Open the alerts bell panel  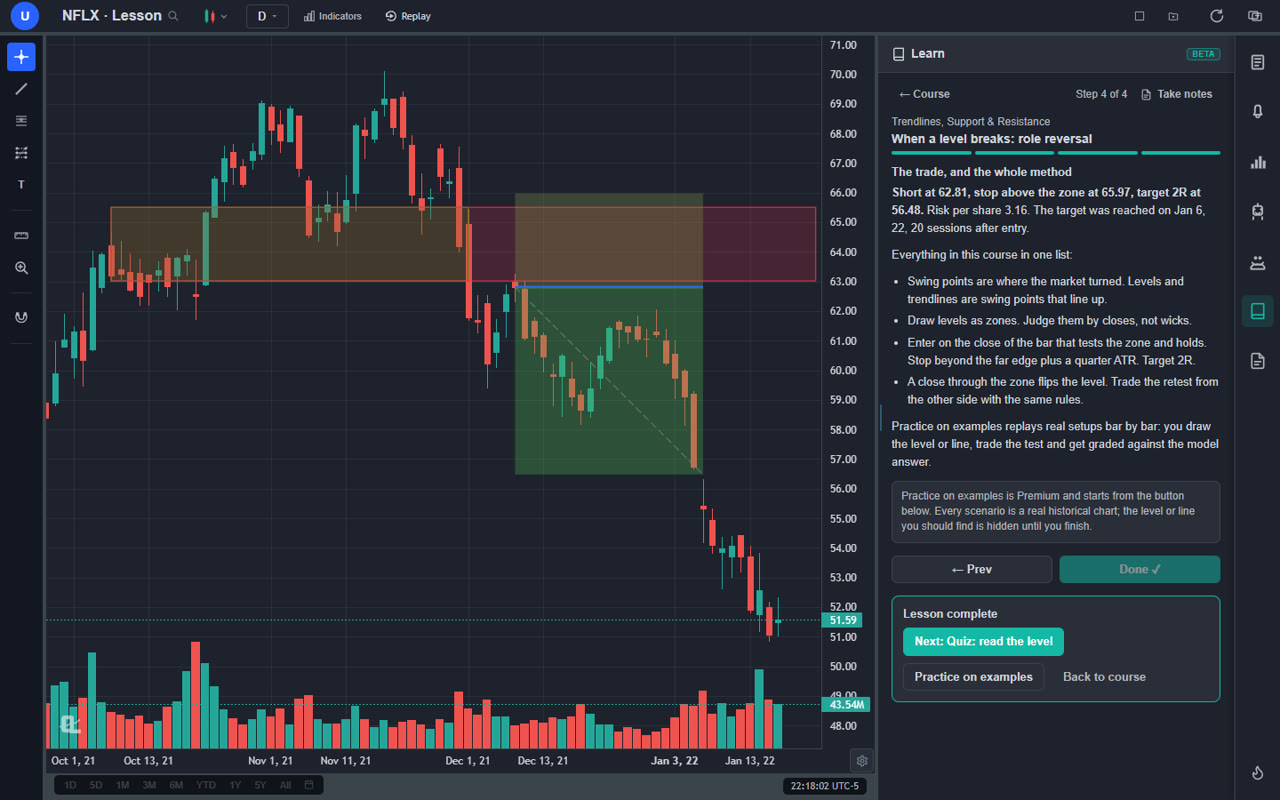1258,111
